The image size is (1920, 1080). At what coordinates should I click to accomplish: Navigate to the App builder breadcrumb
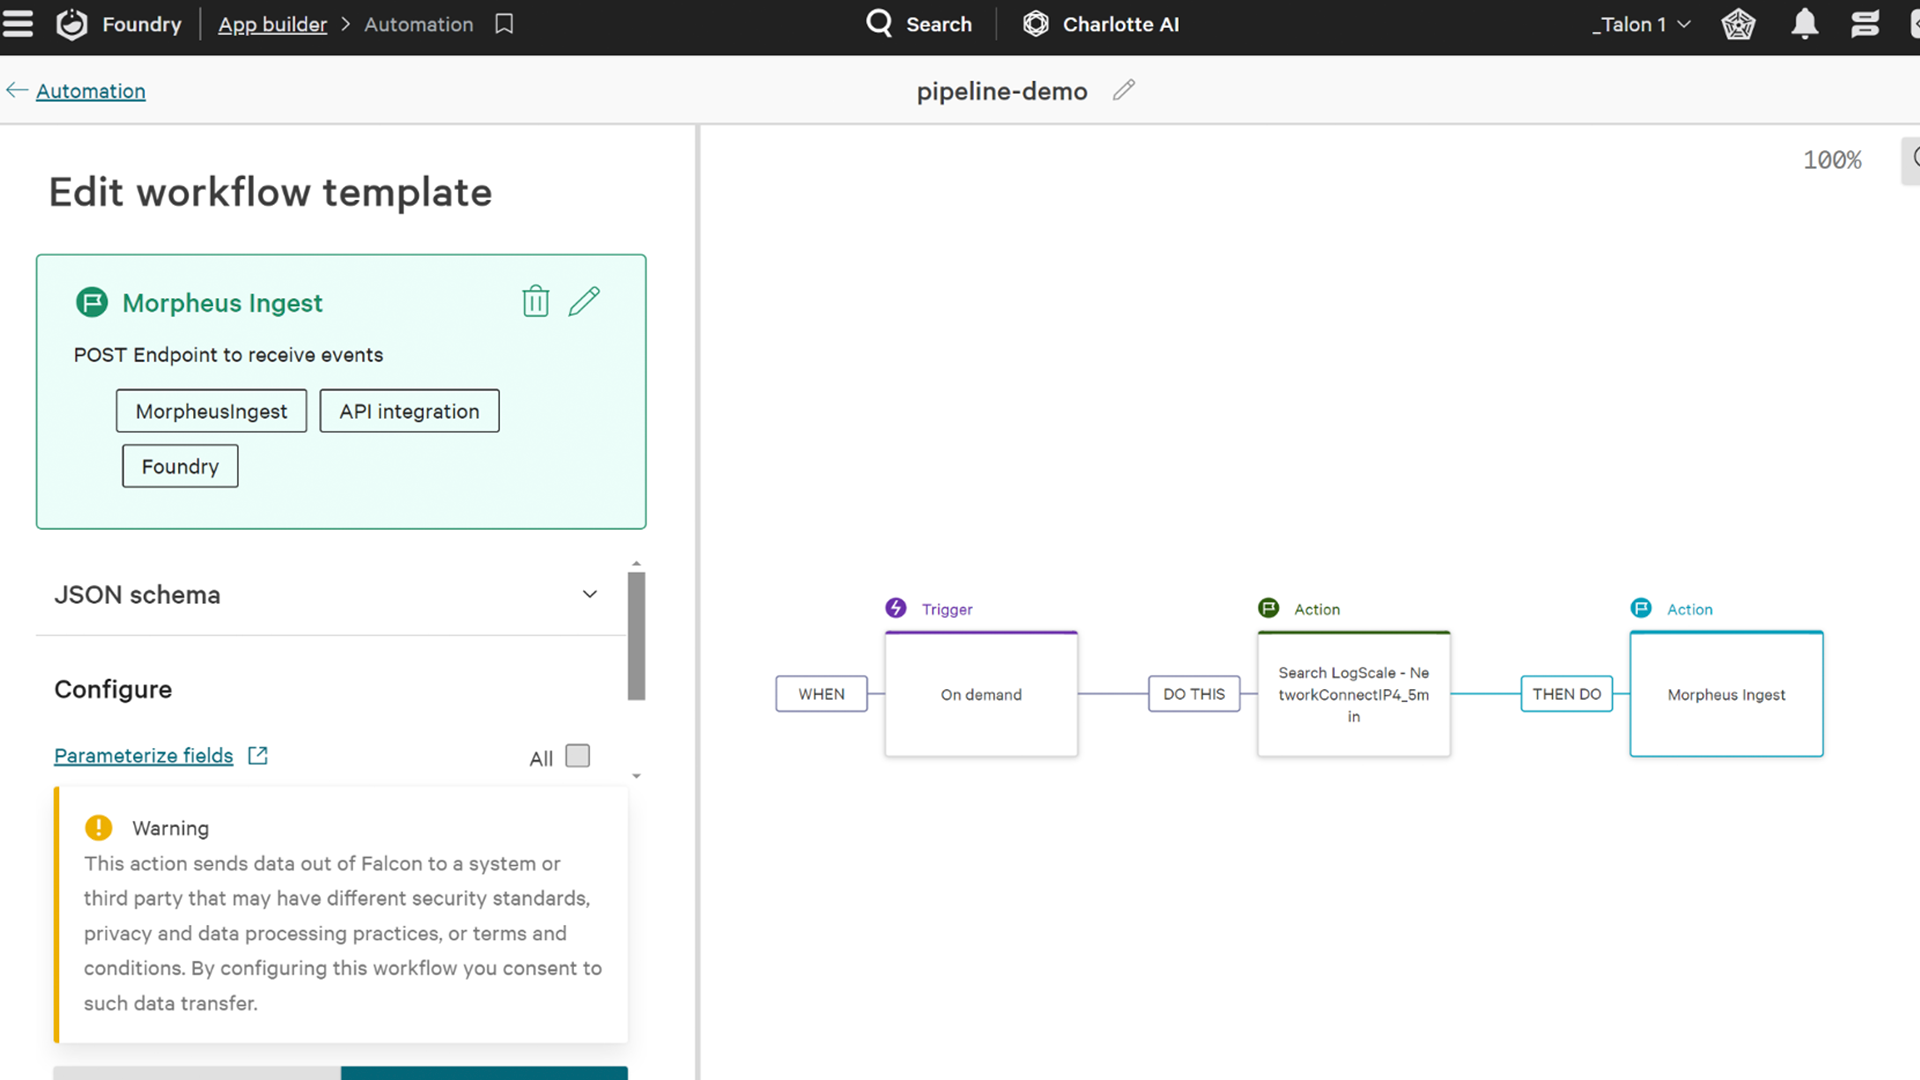(272, 24)
